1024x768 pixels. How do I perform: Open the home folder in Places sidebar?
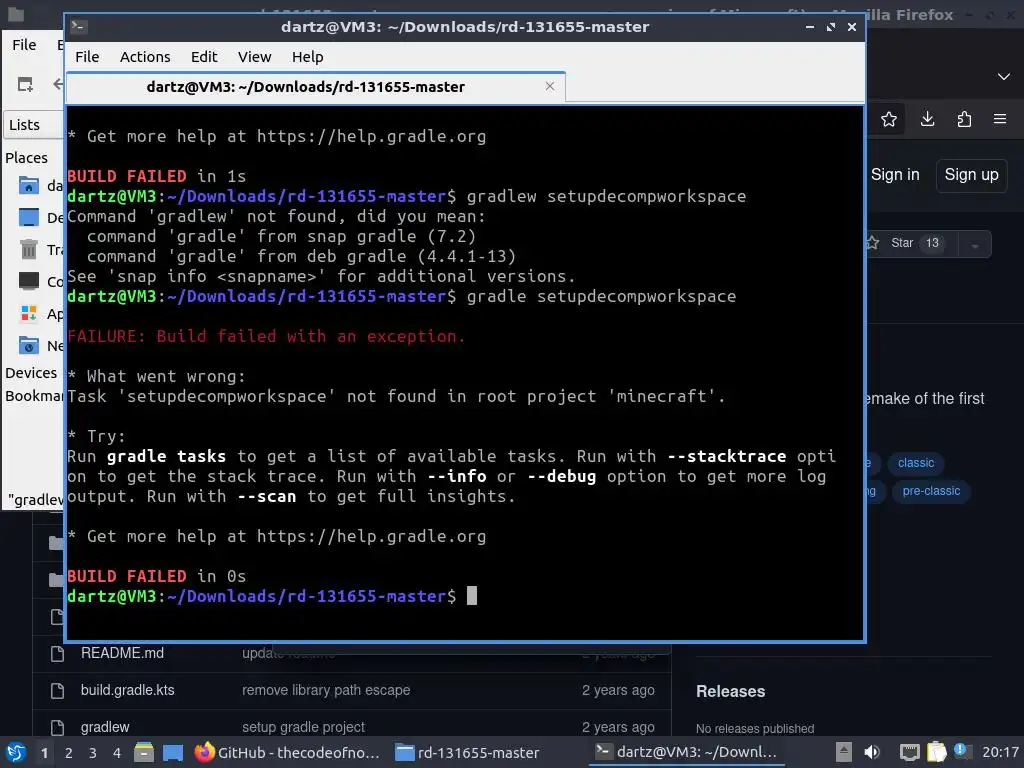[38, 186]
